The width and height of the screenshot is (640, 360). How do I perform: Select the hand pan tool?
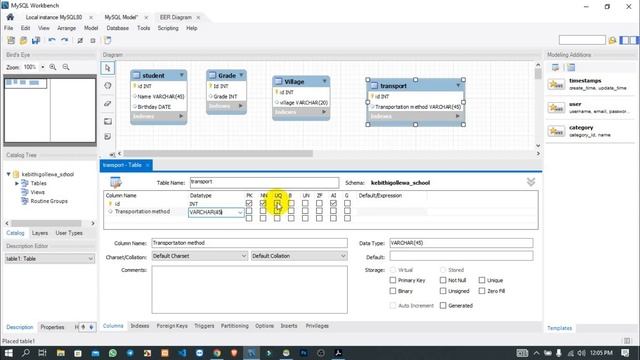pyautogui.click(x=108, y=85)
